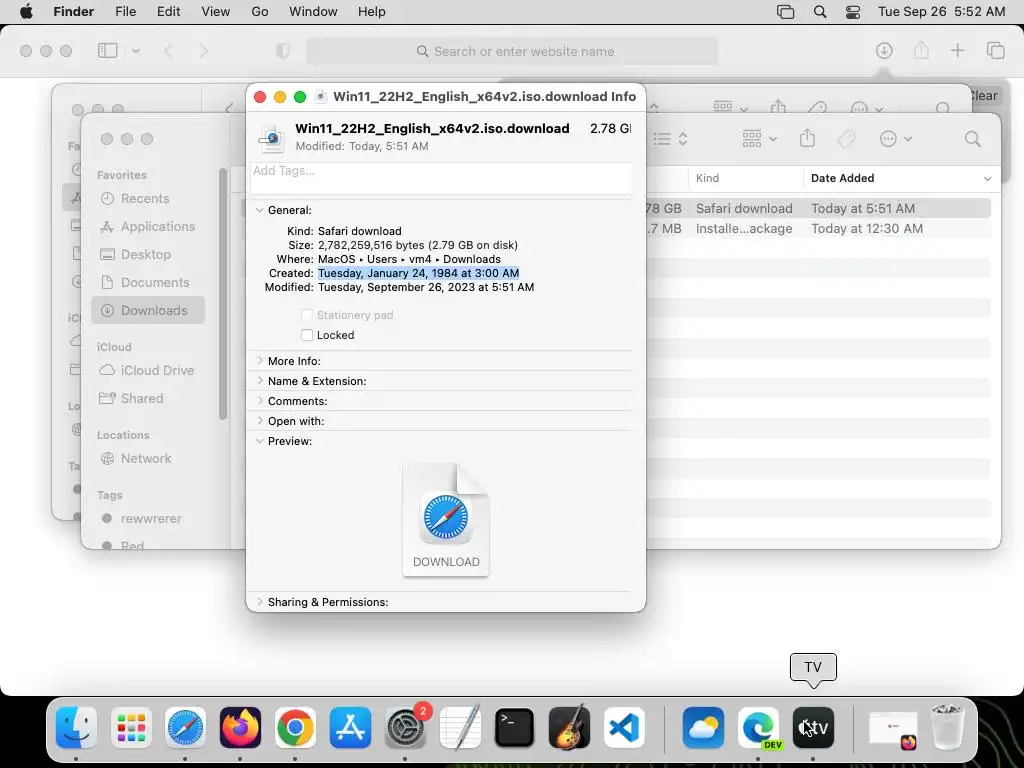Open Control Center in menu bar
Image resolution: width=1024 pixels, height=768 pixels.
point(853,12)
